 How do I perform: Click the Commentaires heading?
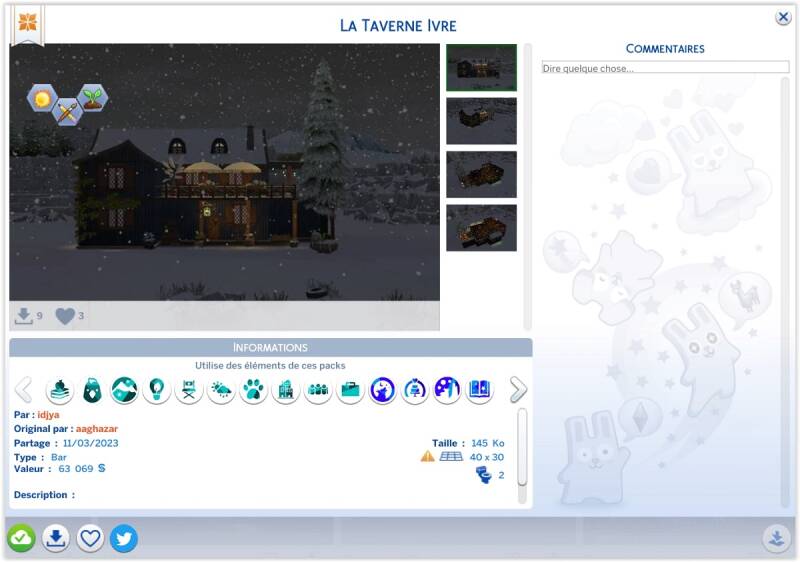tap(665, 49)
